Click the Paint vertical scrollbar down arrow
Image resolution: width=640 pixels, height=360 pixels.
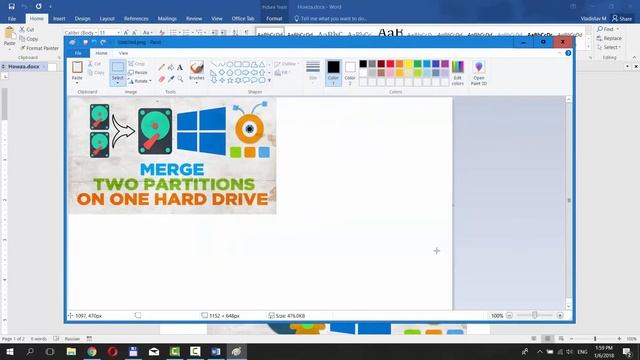point(569,307)
